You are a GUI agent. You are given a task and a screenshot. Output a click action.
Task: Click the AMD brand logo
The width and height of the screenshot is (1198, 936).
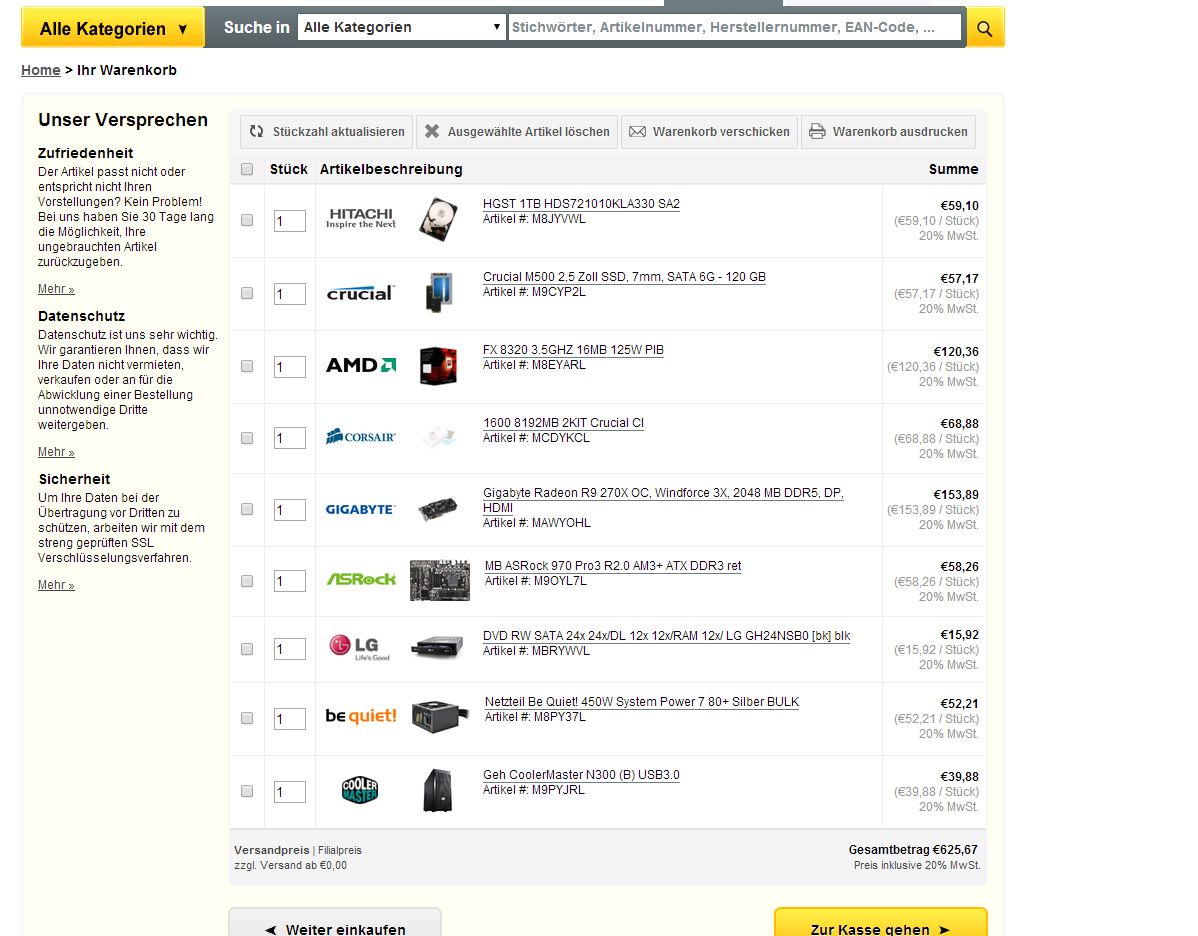point(361,365)
